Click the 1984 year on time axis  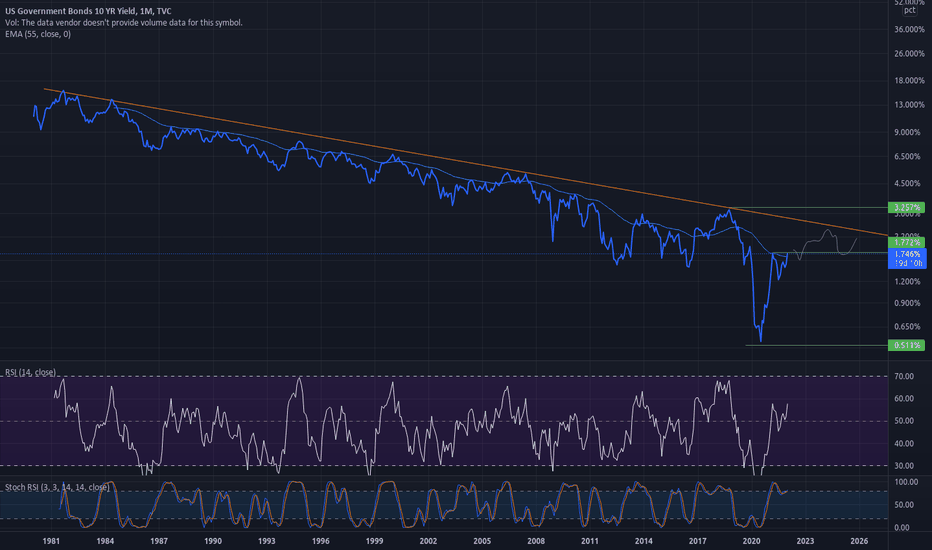(x=105, y=541)
